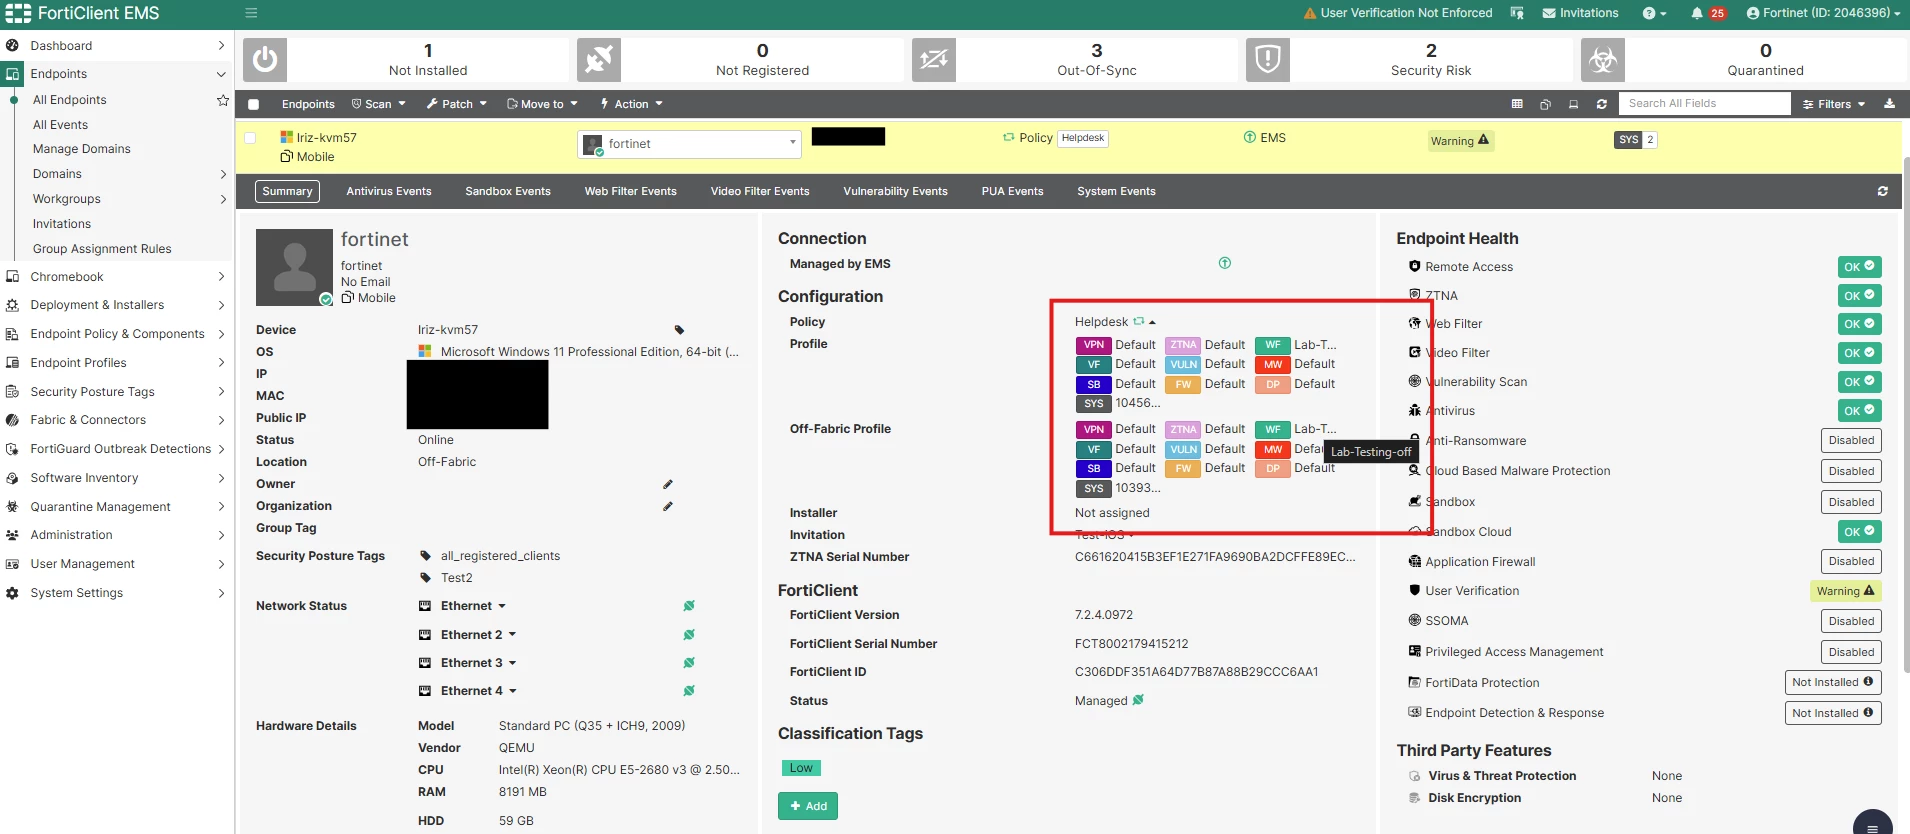The image size is (1910, 834).
Task: Click the export download icon
Action: coord(1889,104)
